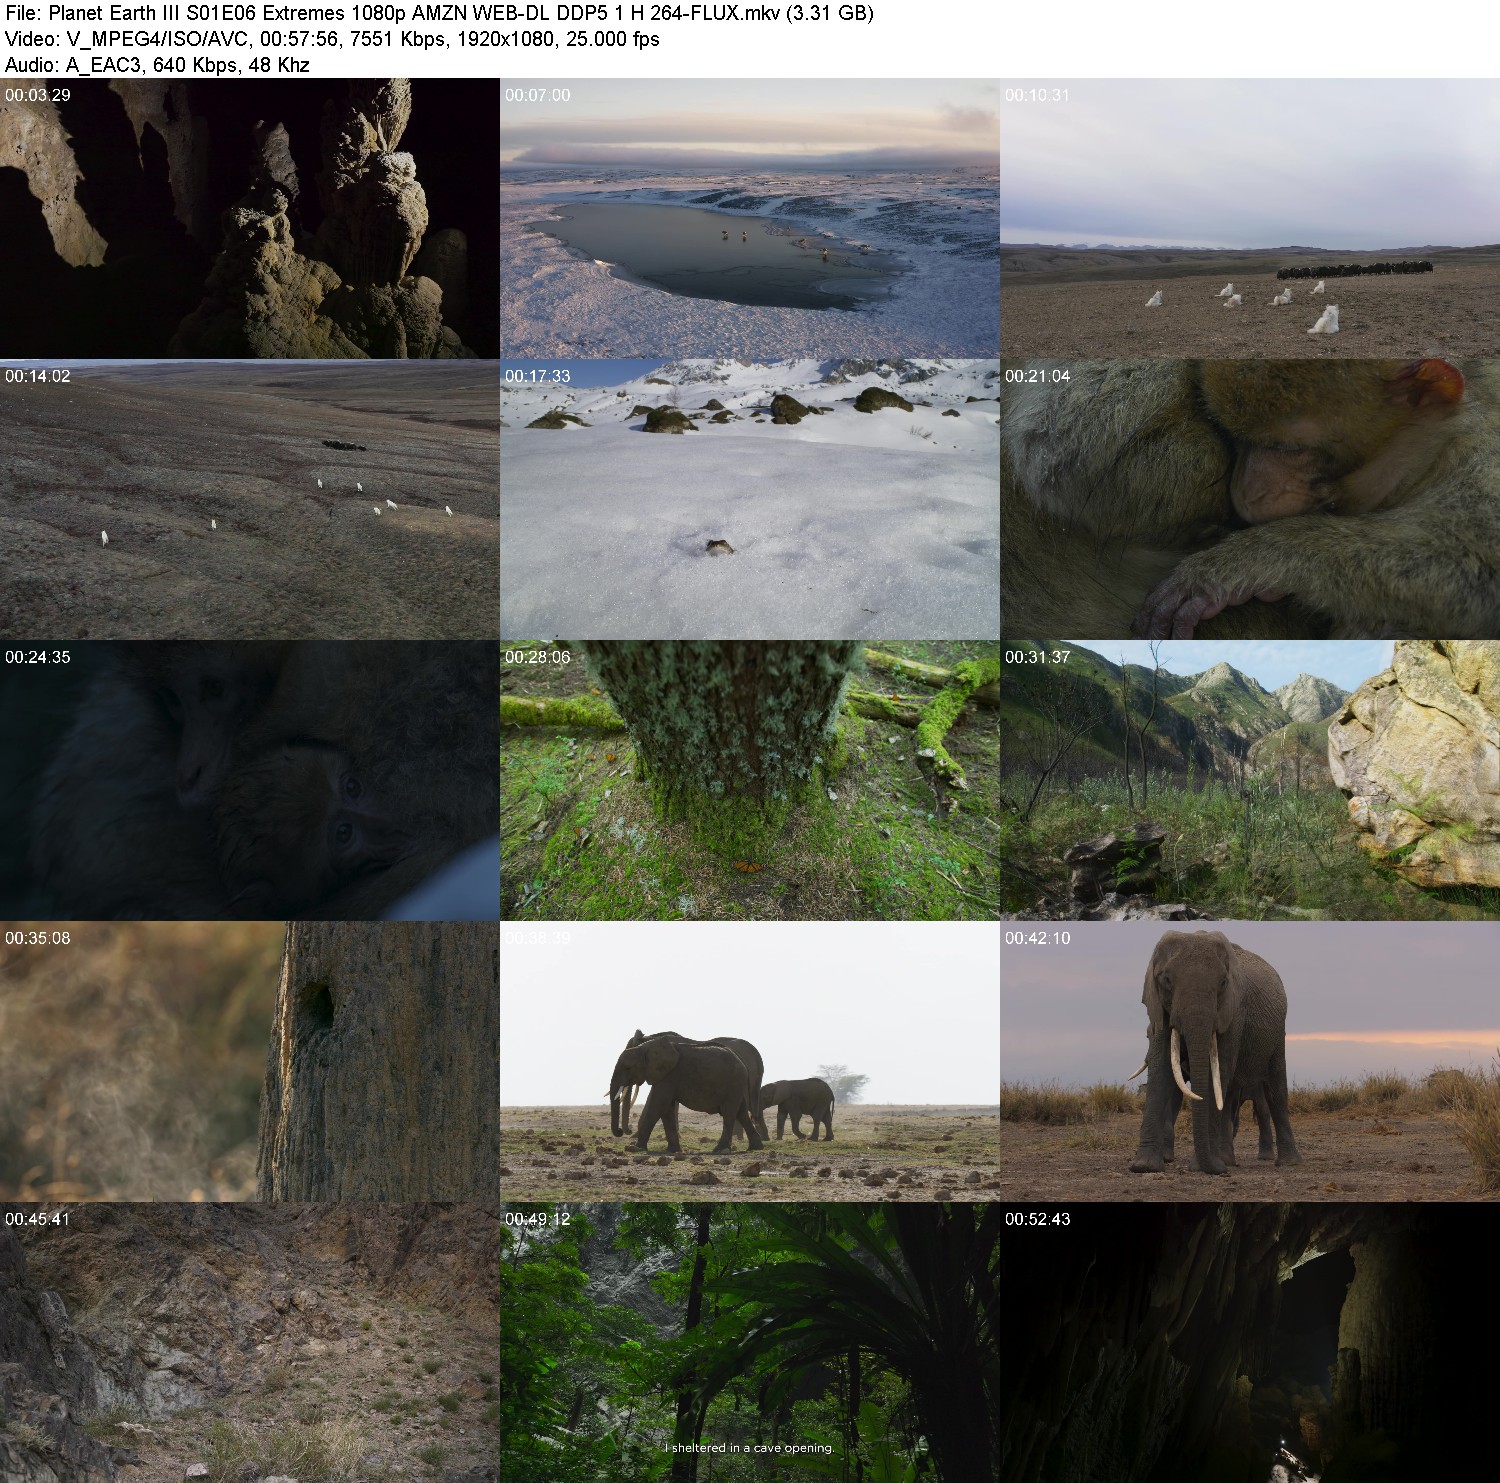Click the timestamp label 00:42:10

coord(1037,938)
